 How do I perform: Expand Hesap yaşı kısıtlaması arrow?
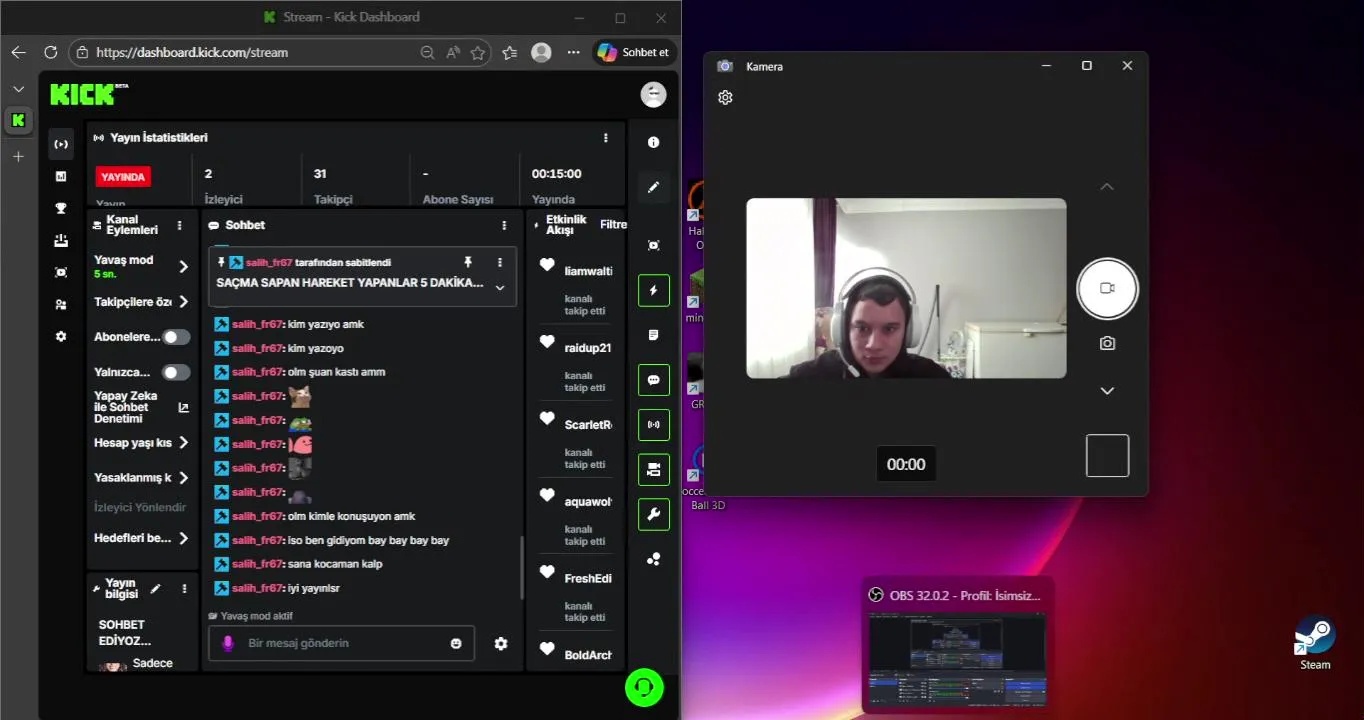[183, 443]
